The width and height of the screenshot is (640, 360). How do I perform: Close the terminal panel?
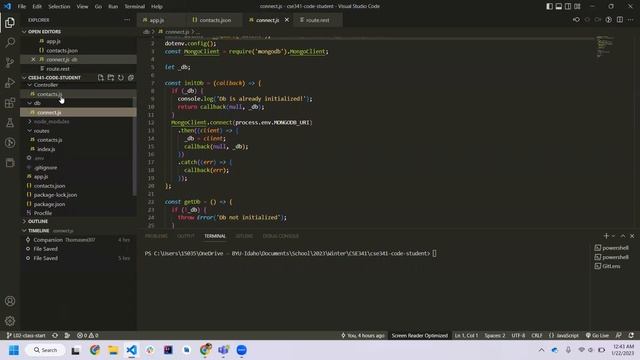[x=632, y=236]
